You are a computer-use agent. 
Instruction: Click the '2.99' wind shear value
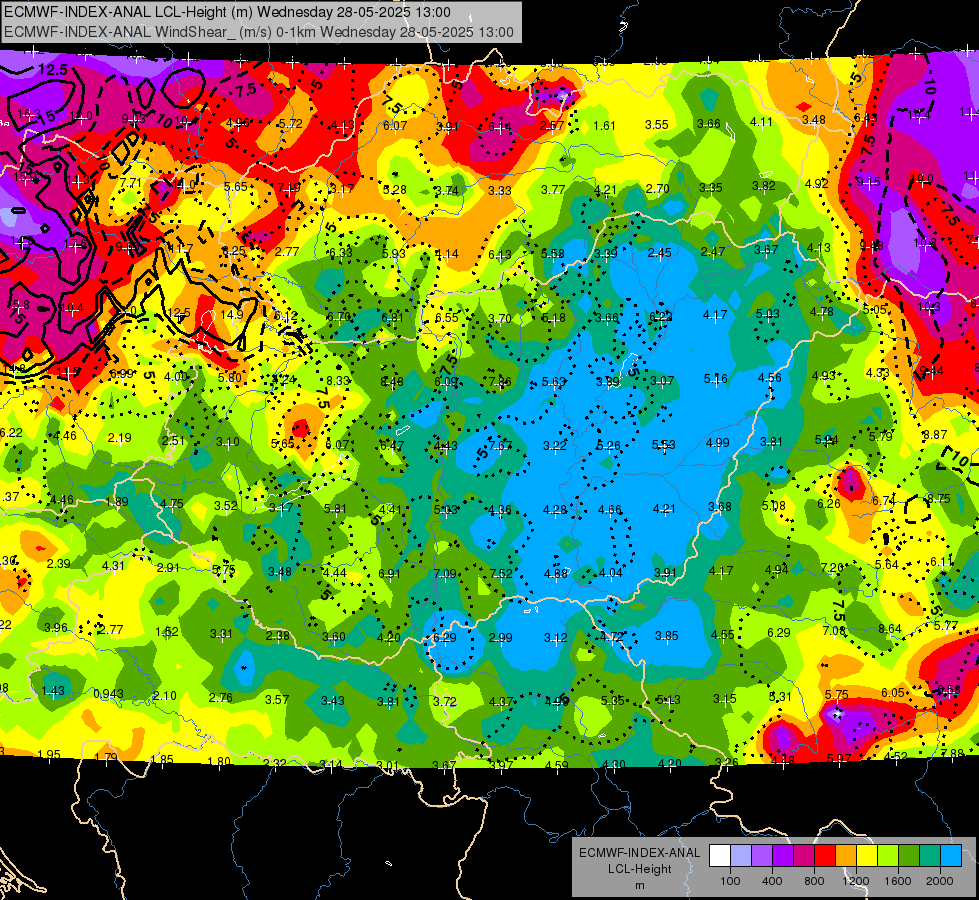(x=501, y=638)
